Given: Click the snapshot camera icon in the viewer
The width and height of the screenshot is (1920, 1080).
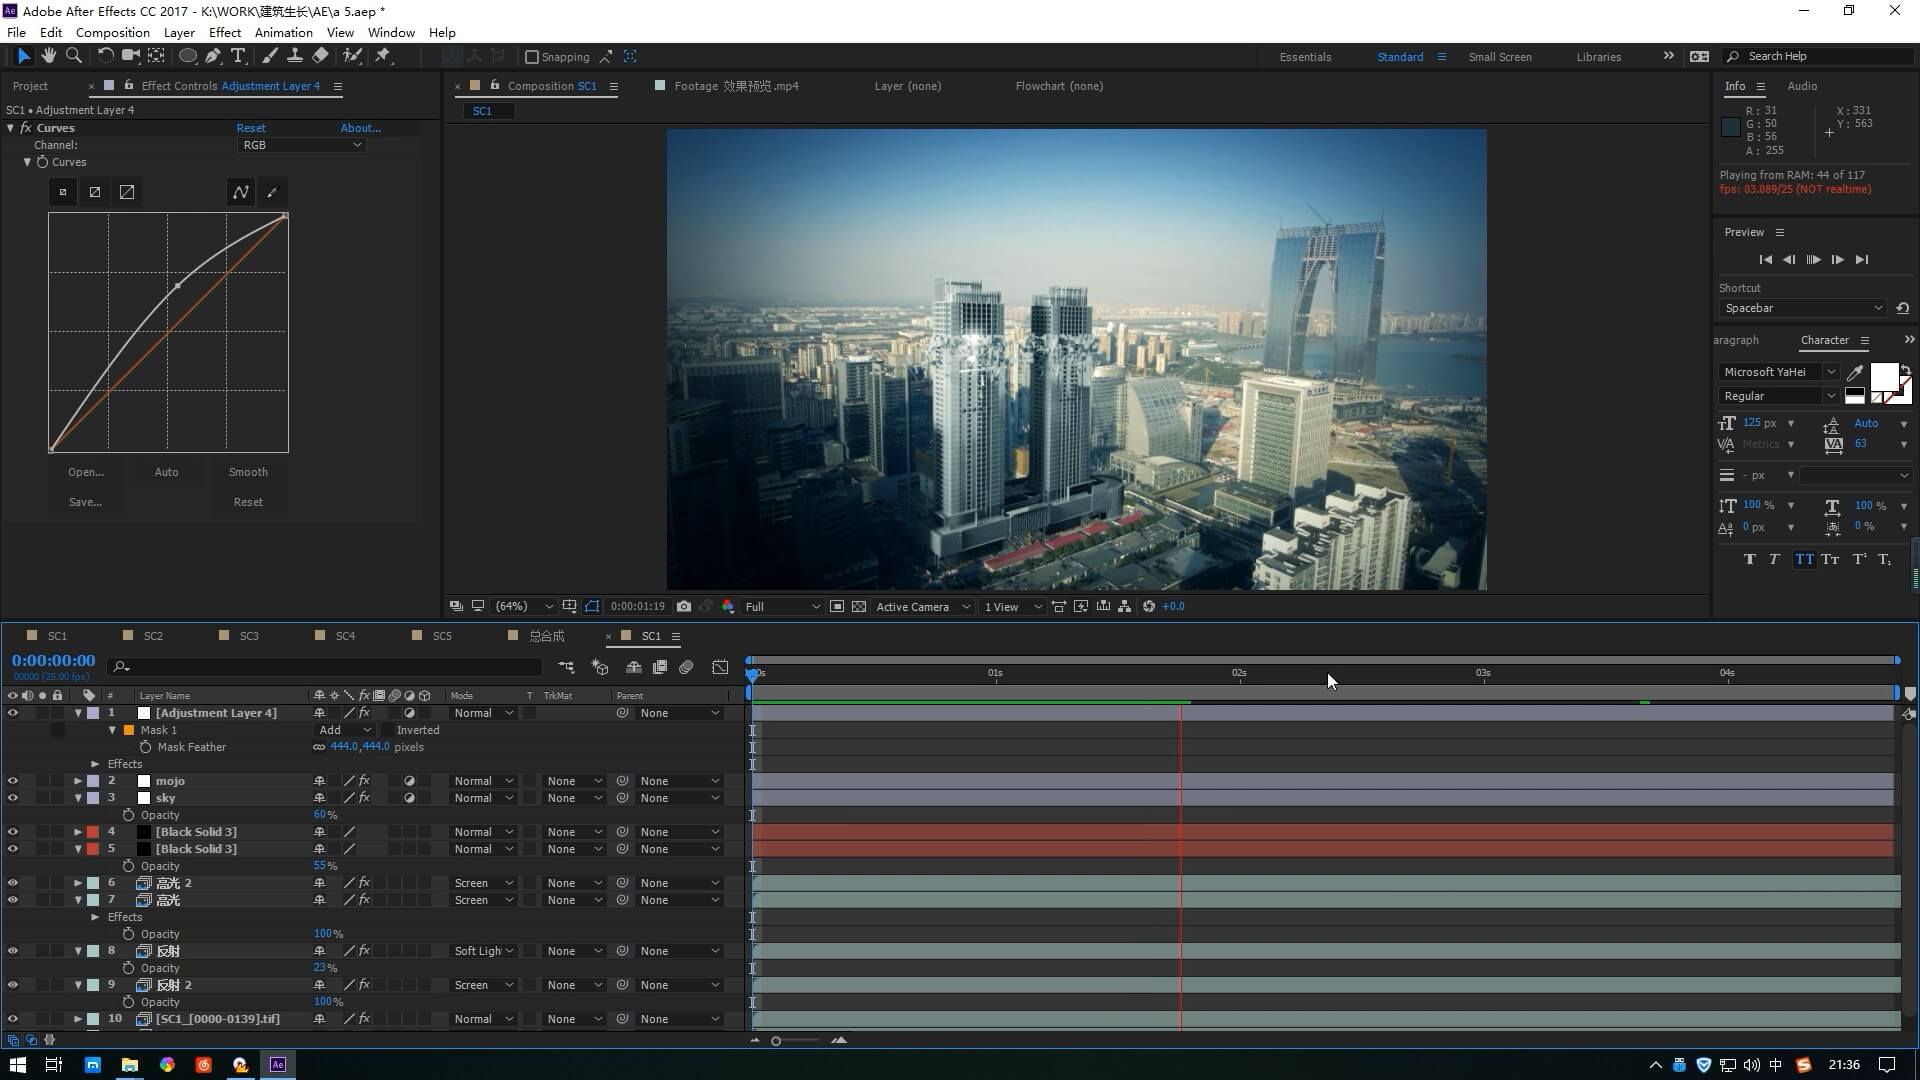Looking at the screenshot, I should pyautogui.click(x=684, y=606).
